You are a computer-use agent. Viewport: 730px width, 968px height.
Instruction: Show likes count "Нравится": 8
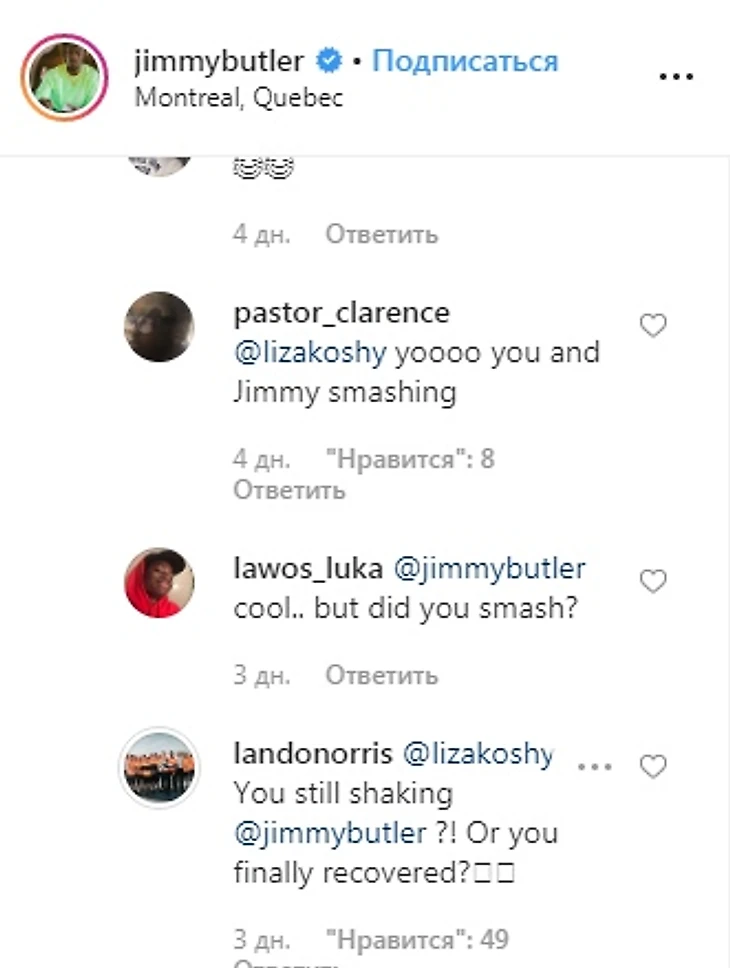(410, 460)
